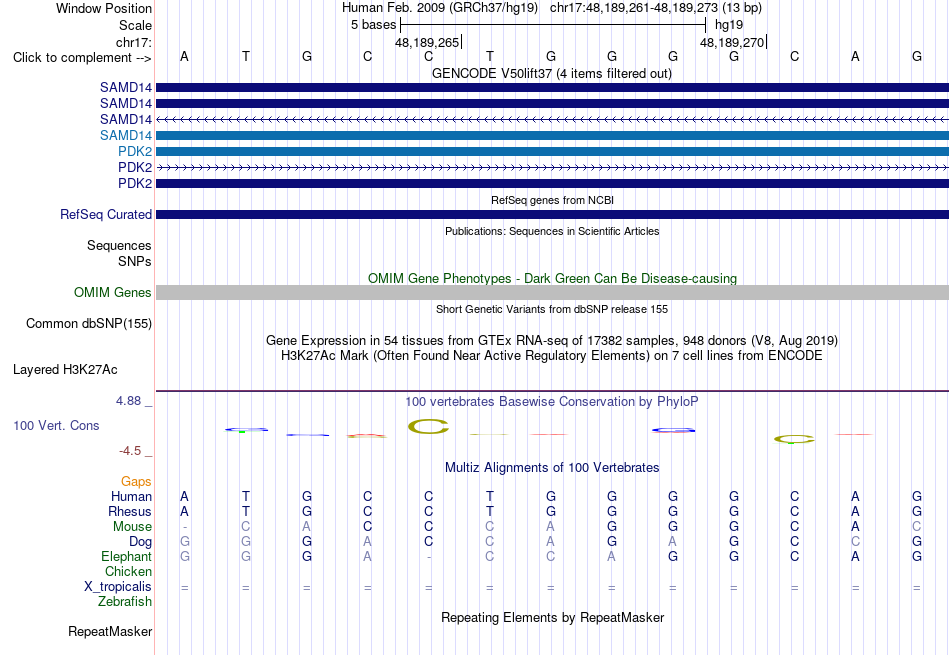Click the green-yellow conservation logo below baseline

pos(794,439)
